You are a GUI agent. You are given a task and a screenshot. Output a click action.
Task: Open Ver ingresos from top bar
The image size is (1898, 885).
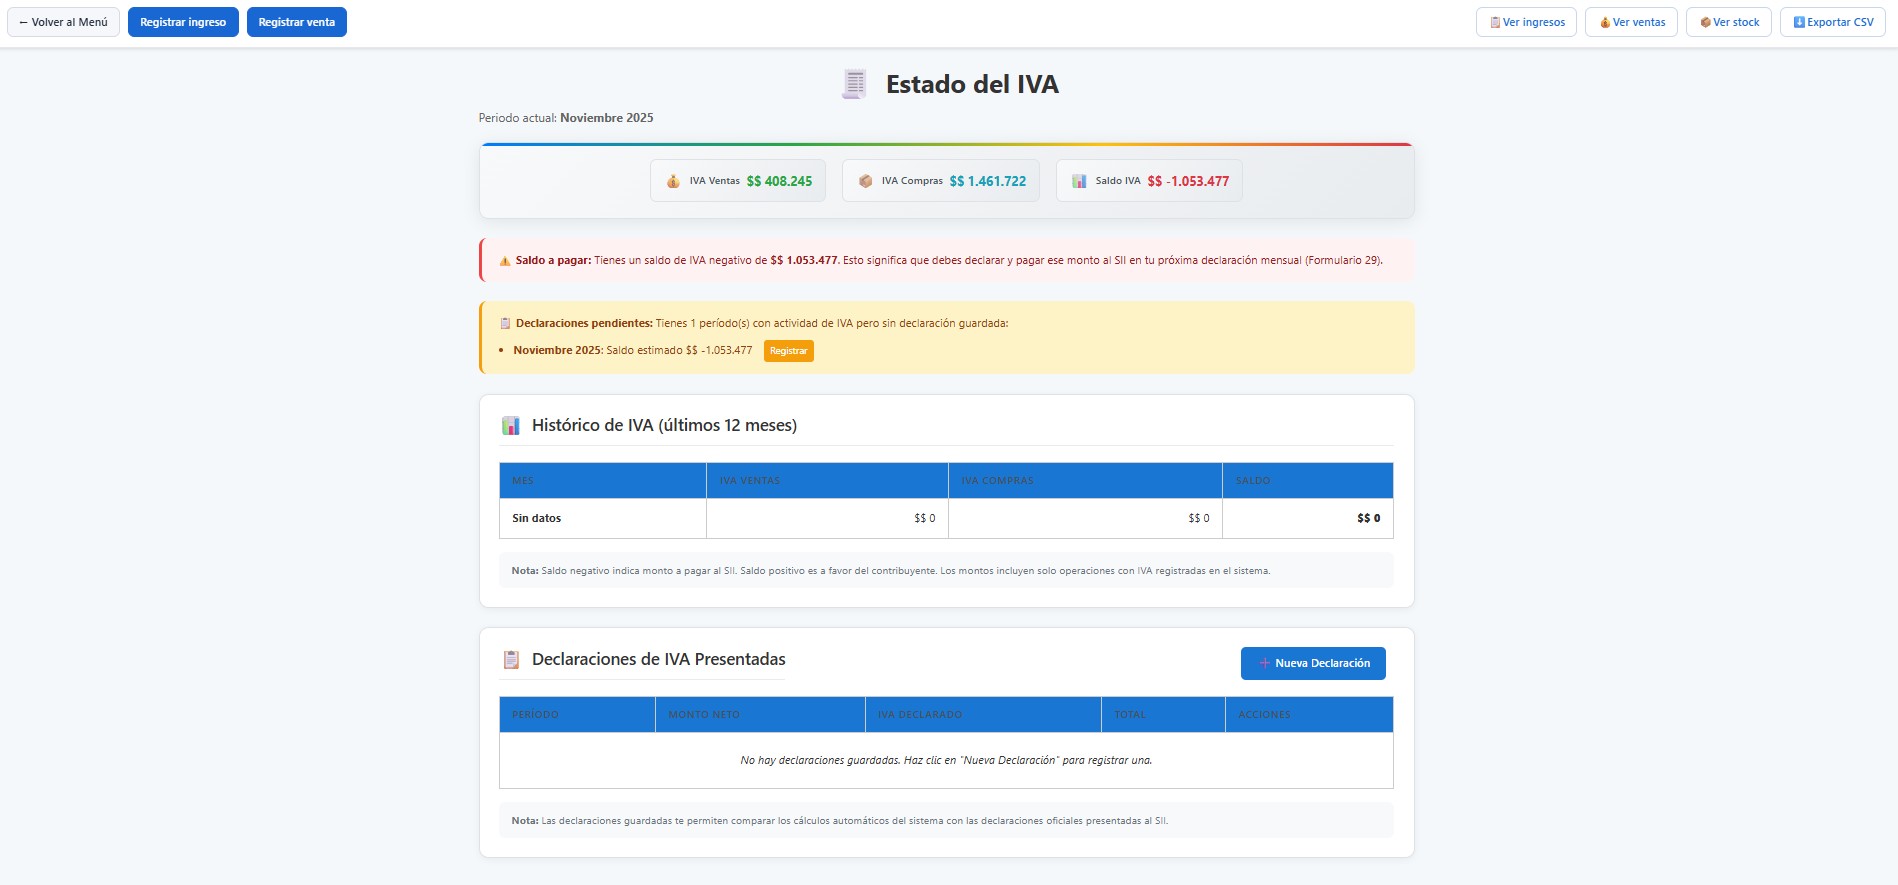pyautogui.click(x=1526, y=22)
